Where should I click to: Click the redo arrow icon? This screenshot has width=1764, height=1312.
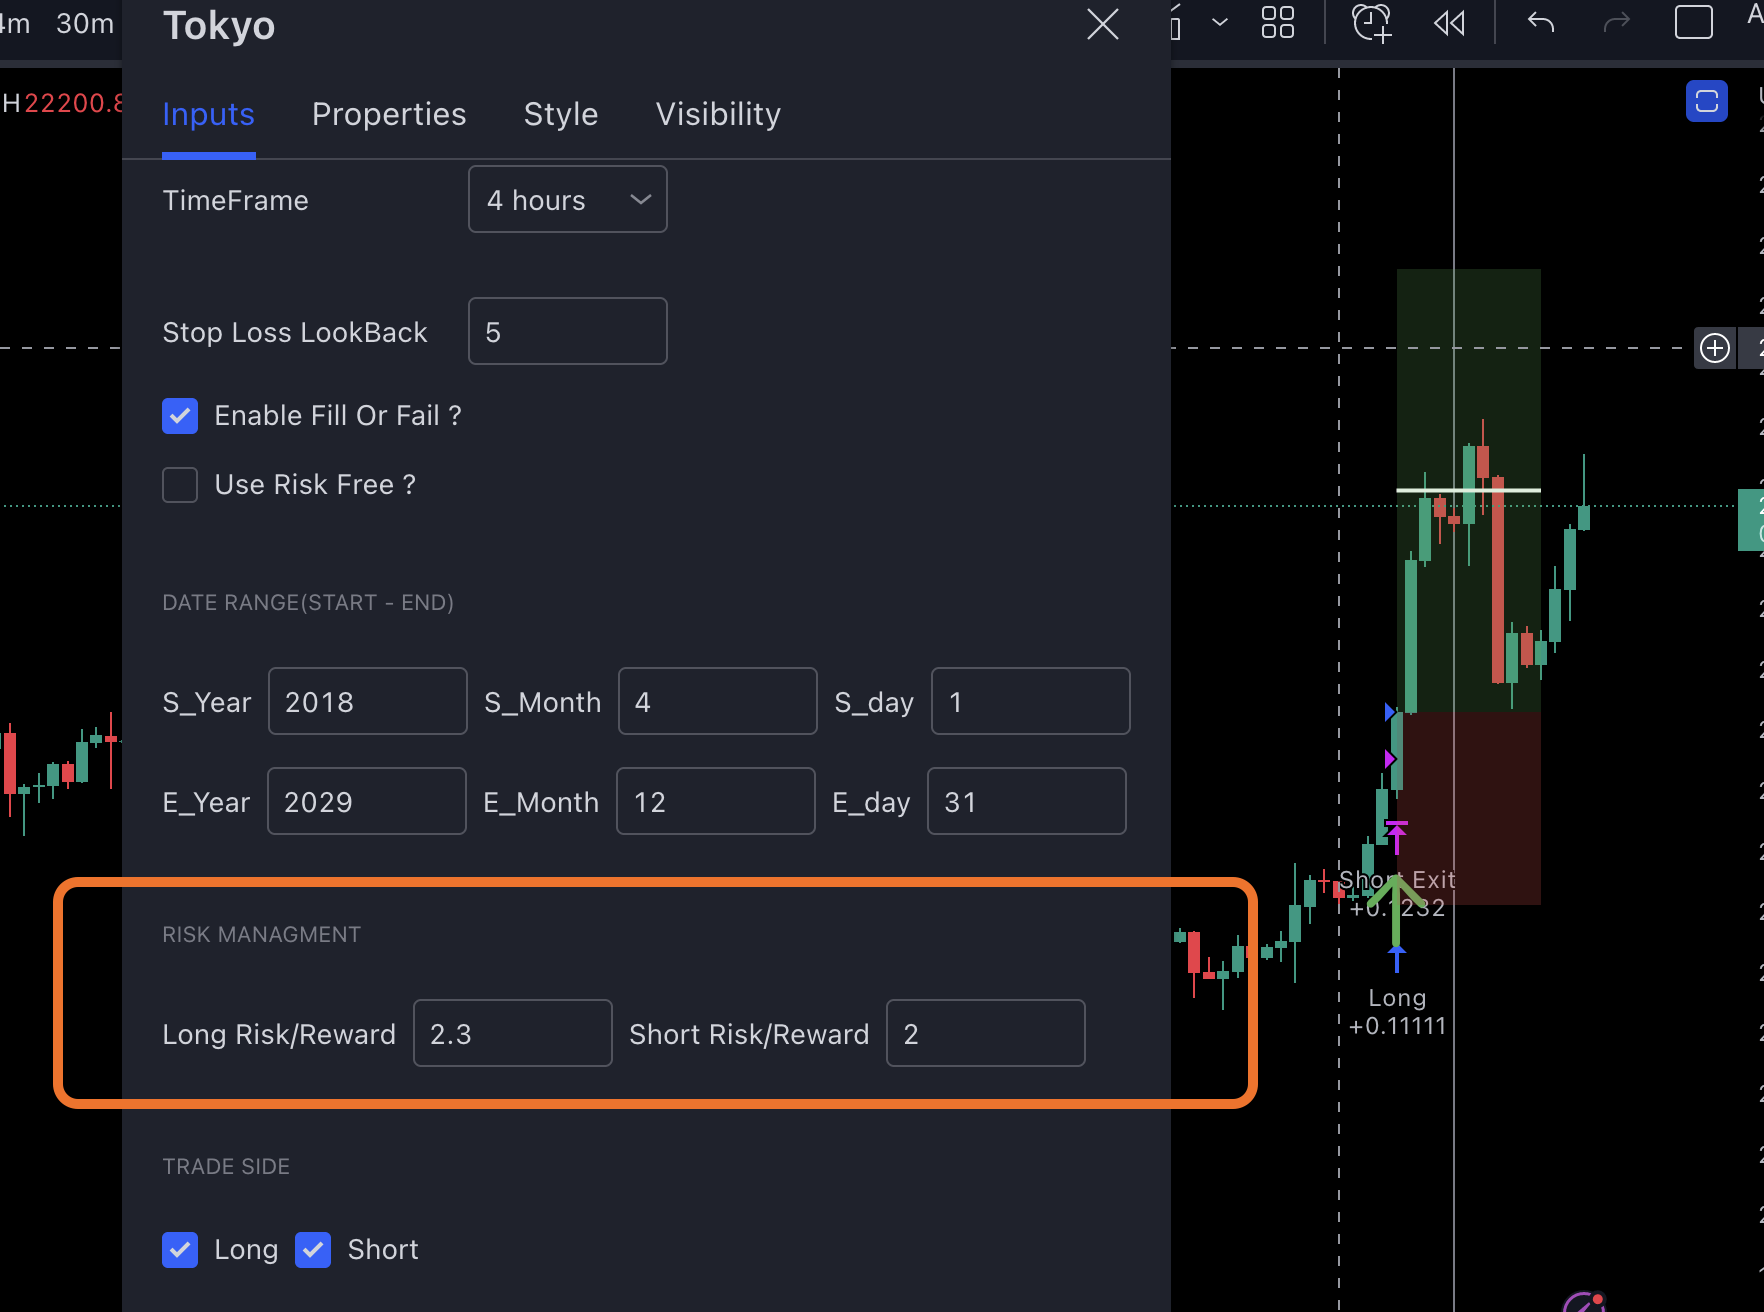(x=1616, y=22)
